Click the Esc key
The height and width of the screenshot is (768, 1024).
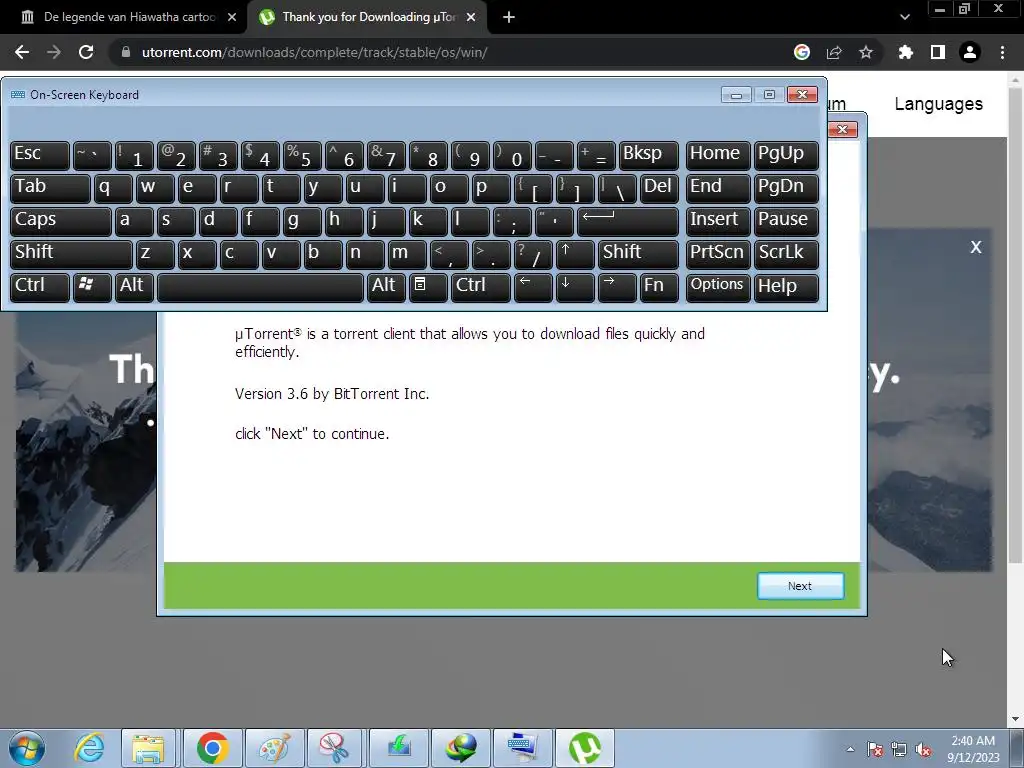click(40, 155)
